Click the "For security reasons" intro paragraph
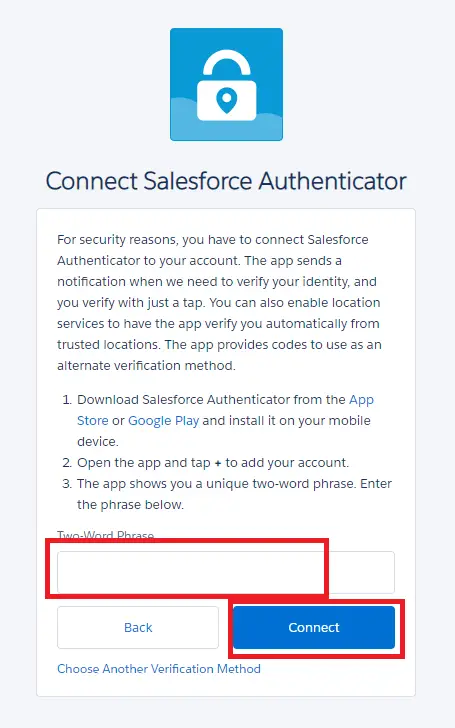 [219, 302]
